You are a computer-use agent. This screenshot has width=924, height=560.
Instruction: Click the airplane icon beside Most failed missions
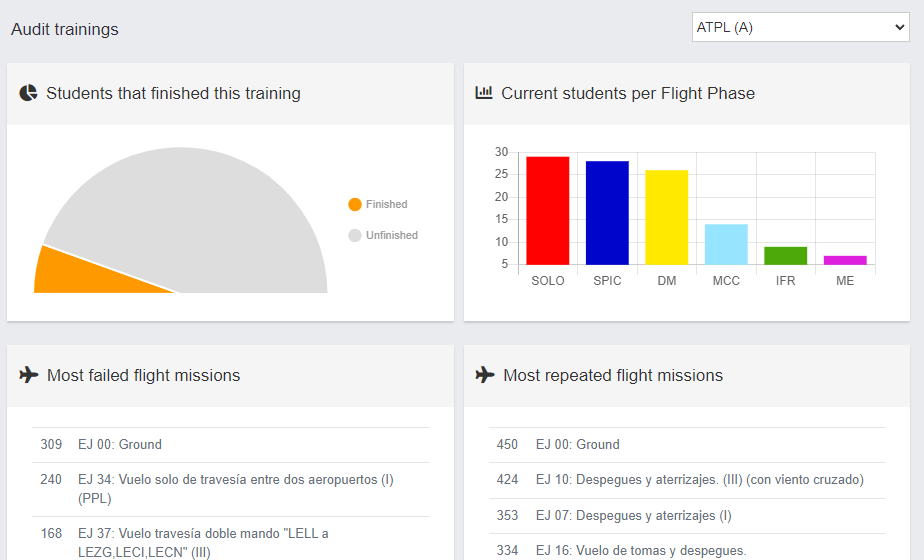[29, 375]
